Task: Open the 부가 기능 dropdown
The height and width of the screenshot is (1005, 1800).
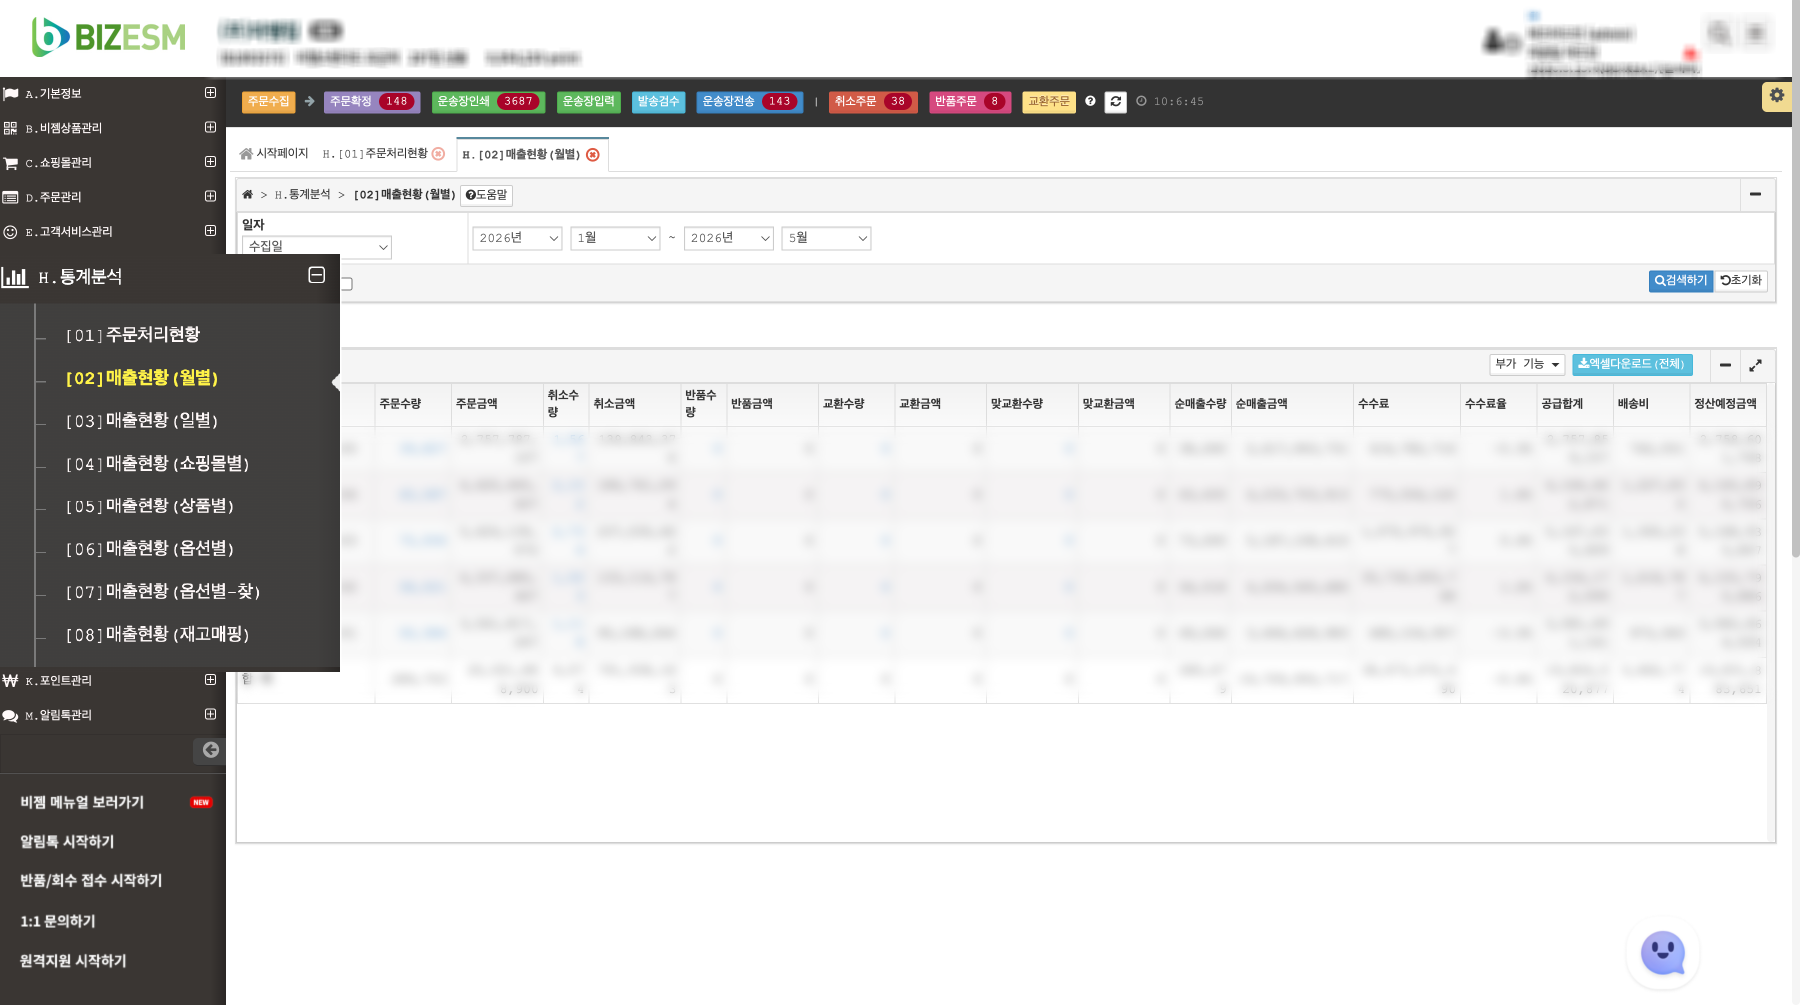Action: [1527, 364]
